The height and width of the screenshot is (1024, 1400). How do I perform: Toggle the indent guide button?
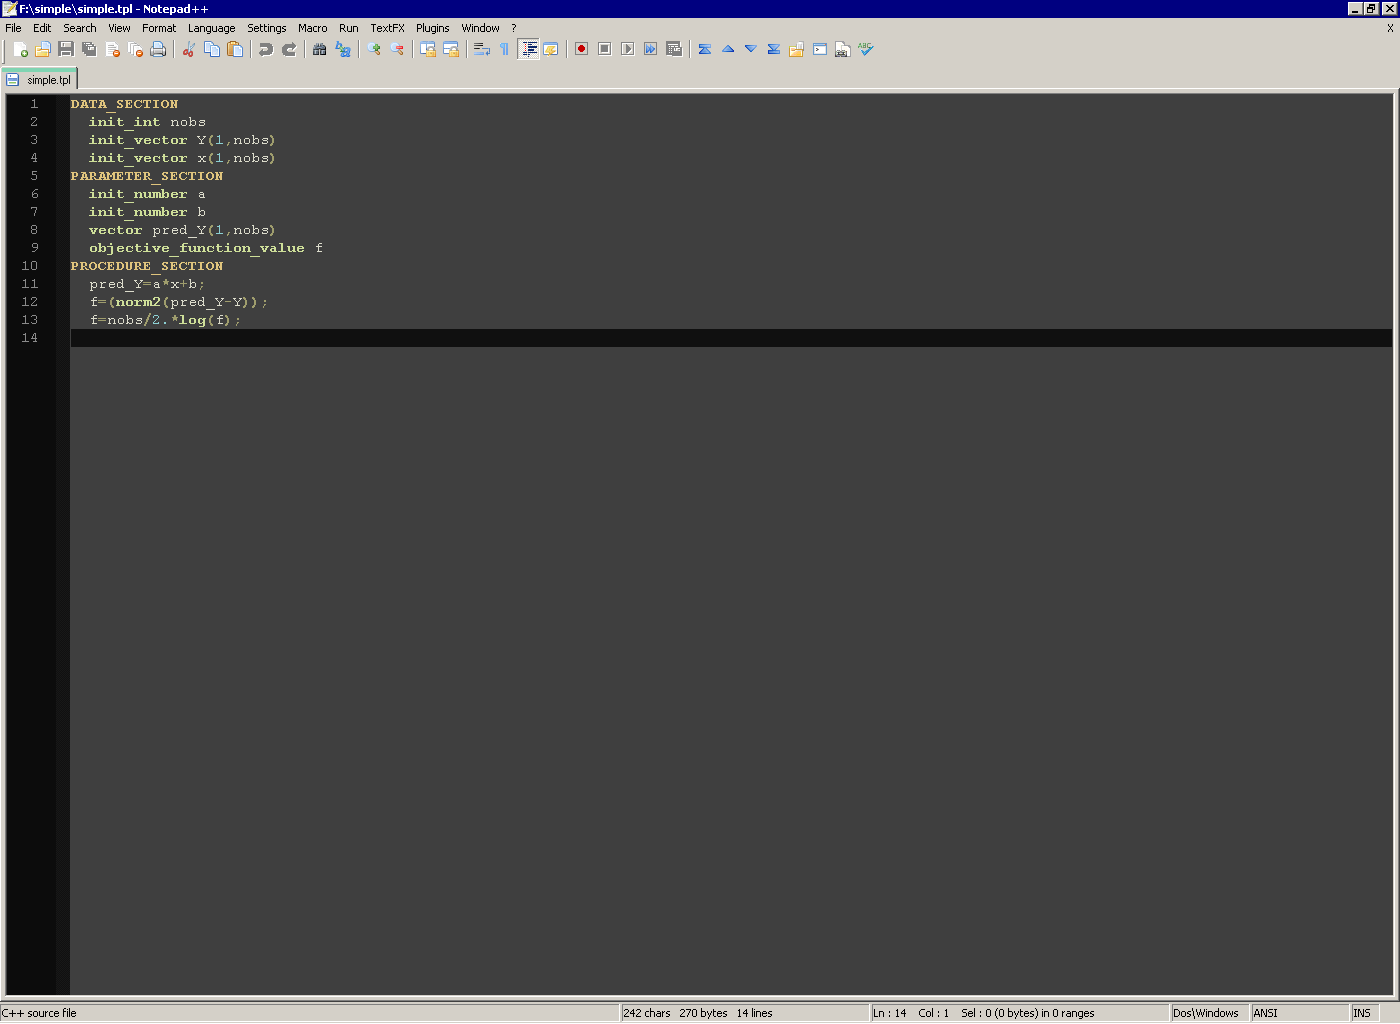(x=528, y=49)
